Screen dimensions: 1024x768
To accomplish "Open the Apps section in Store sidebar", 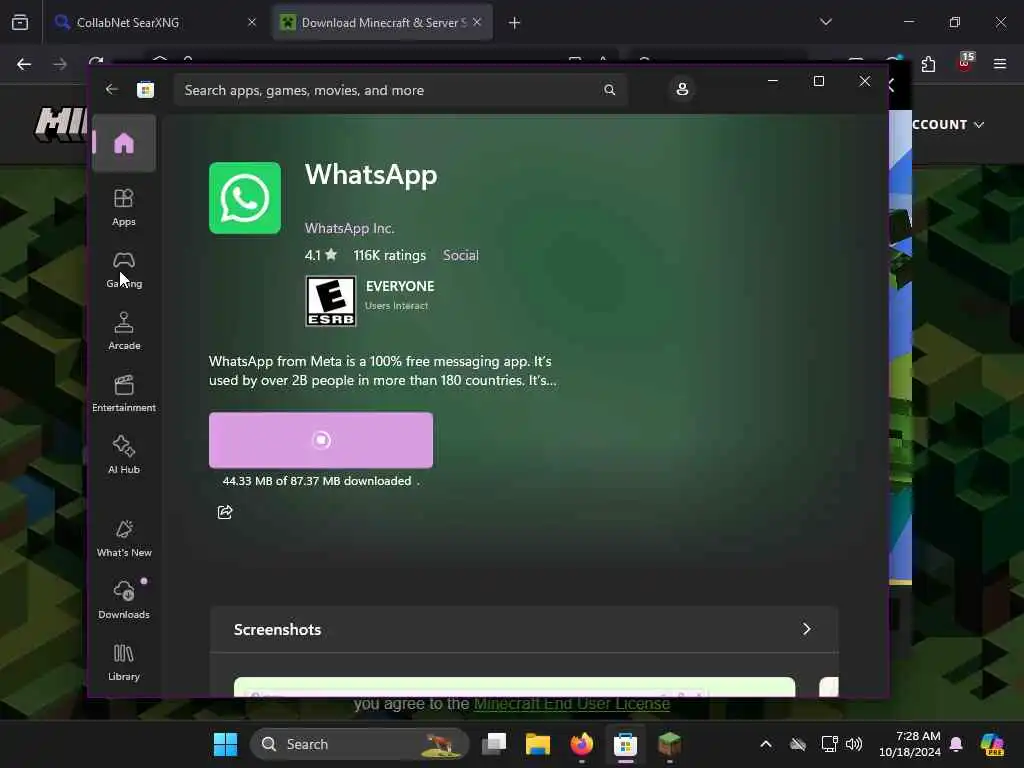I will pyautogui.click(x=123, y=207).
